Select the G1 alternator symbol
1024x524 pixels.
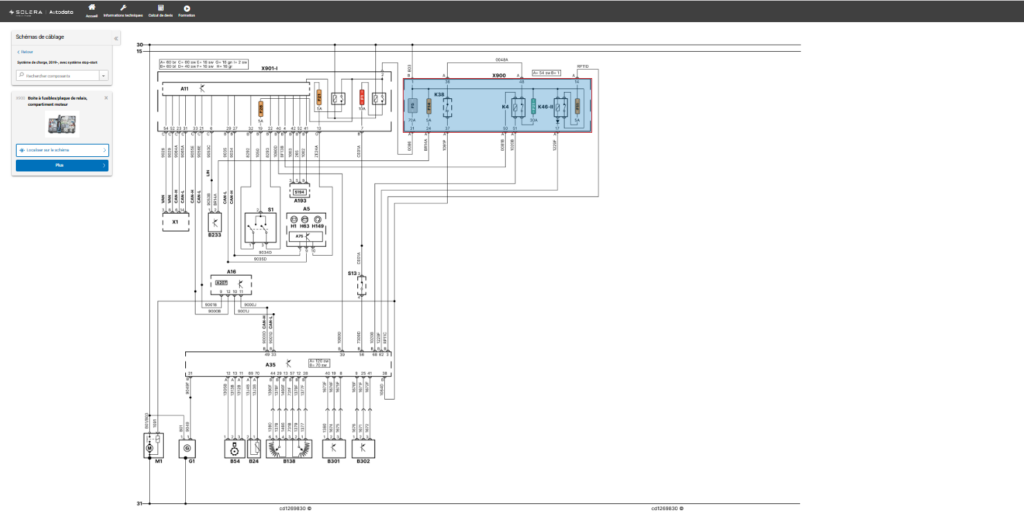point(187,448)
